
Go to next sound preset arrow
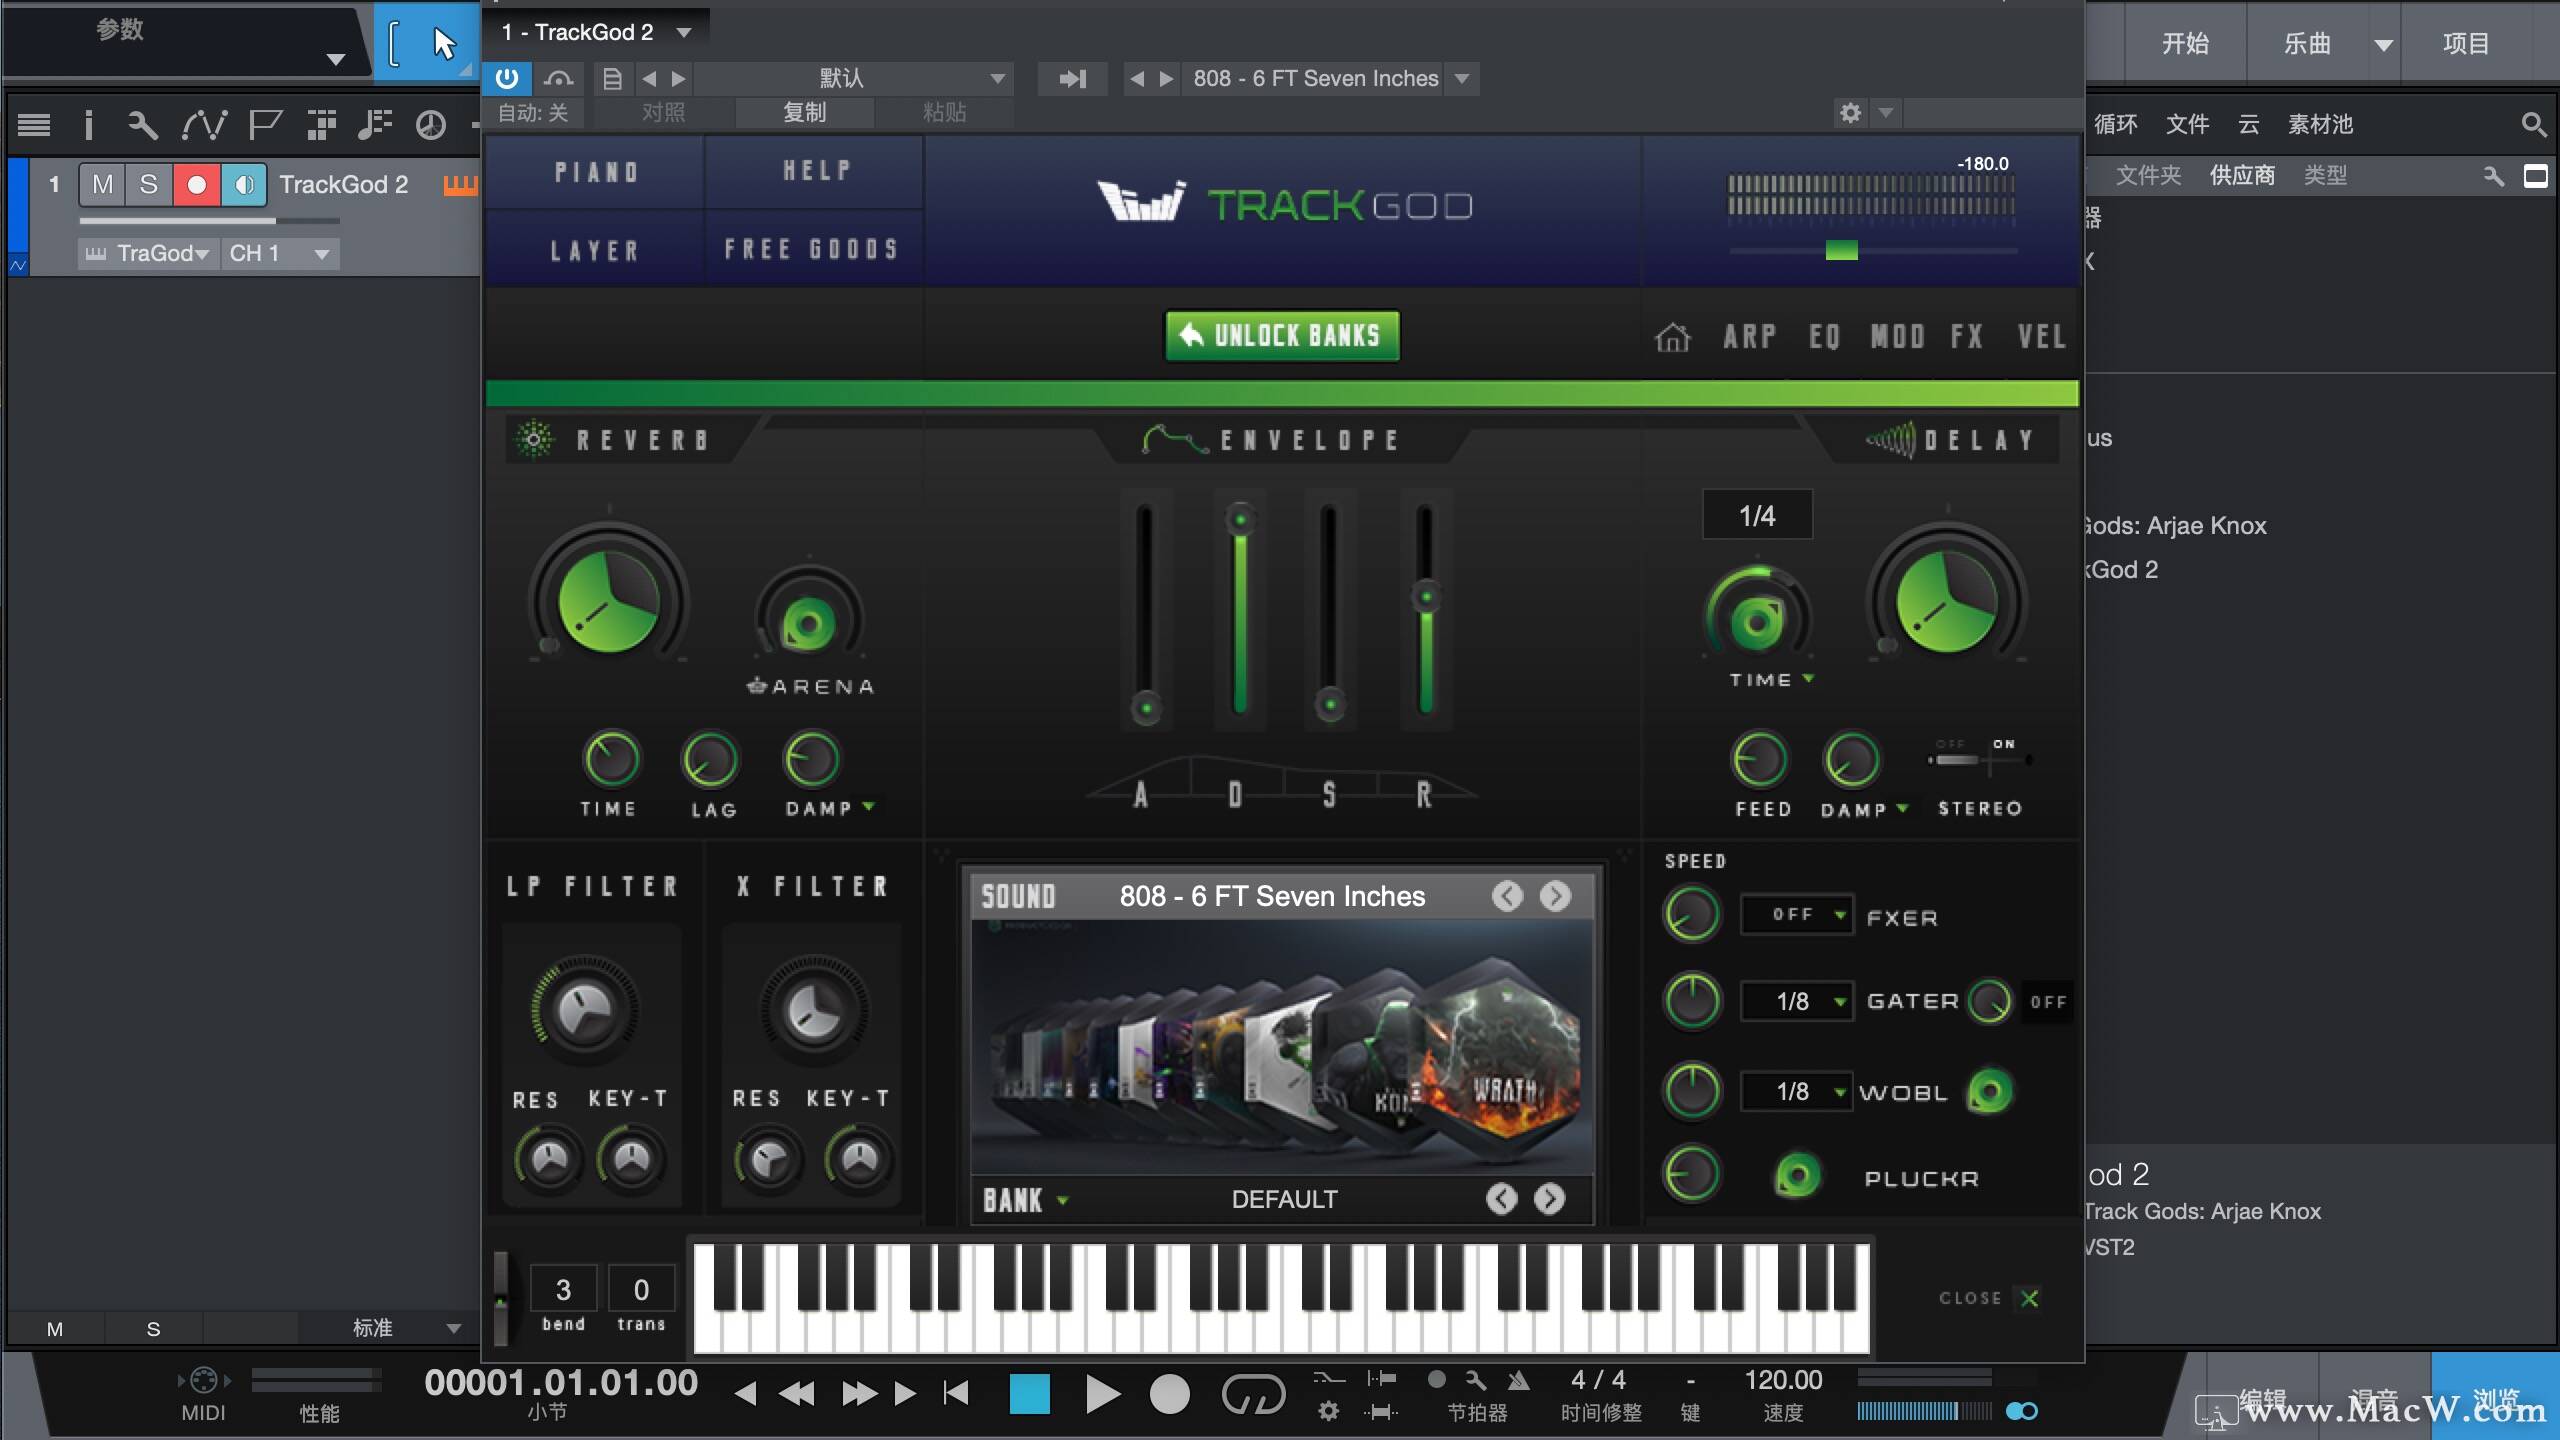pos(1554,896)
